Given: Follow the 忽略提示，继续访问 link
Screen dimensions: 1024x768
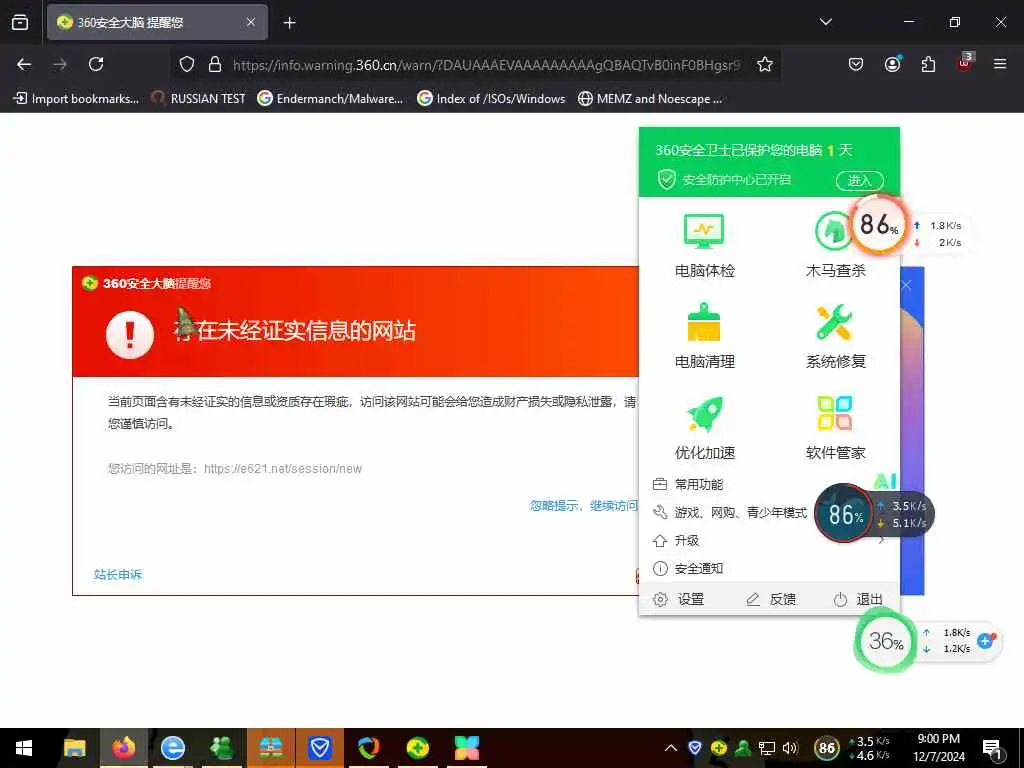Looking at the screenshot, I should 584,505.
